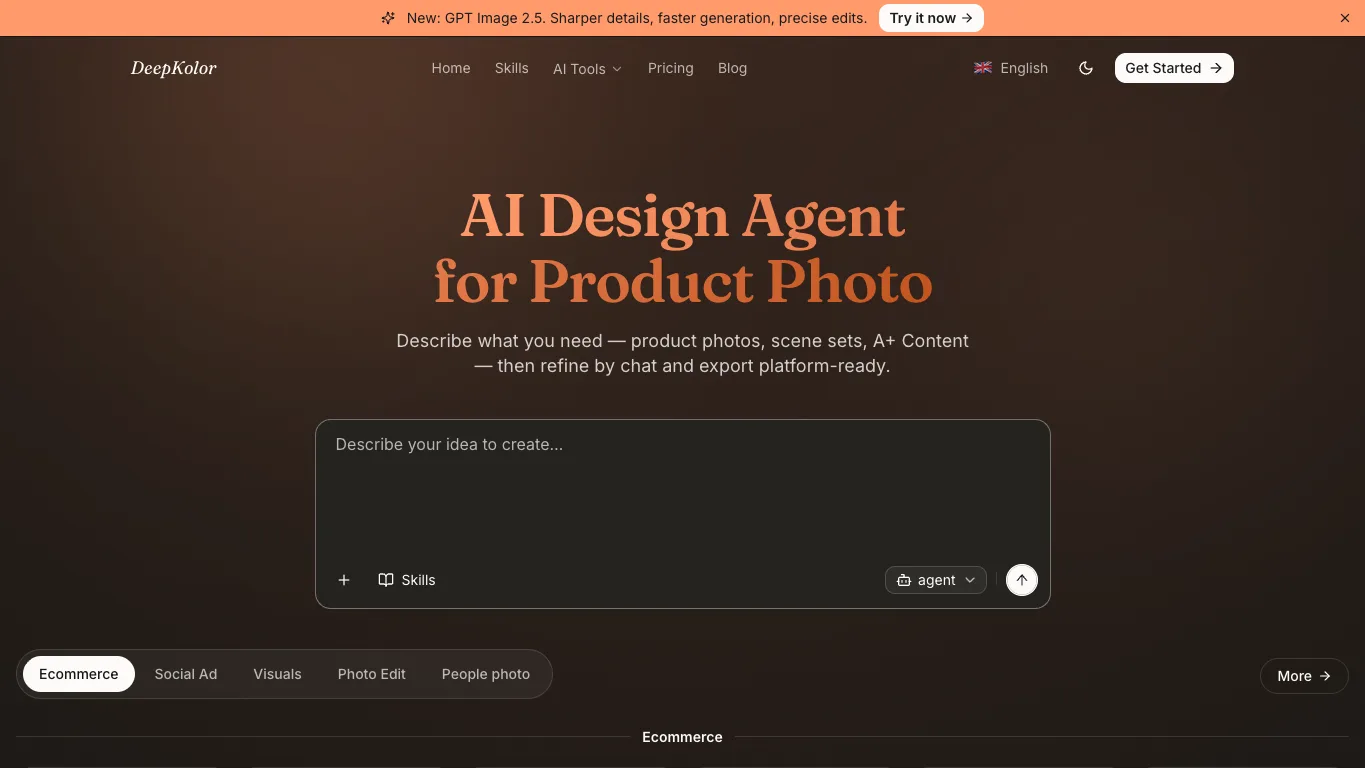Focus the 'Describe your idea to create' field
The width and height of the screenshot is (1365, 768).
[683, 490]
